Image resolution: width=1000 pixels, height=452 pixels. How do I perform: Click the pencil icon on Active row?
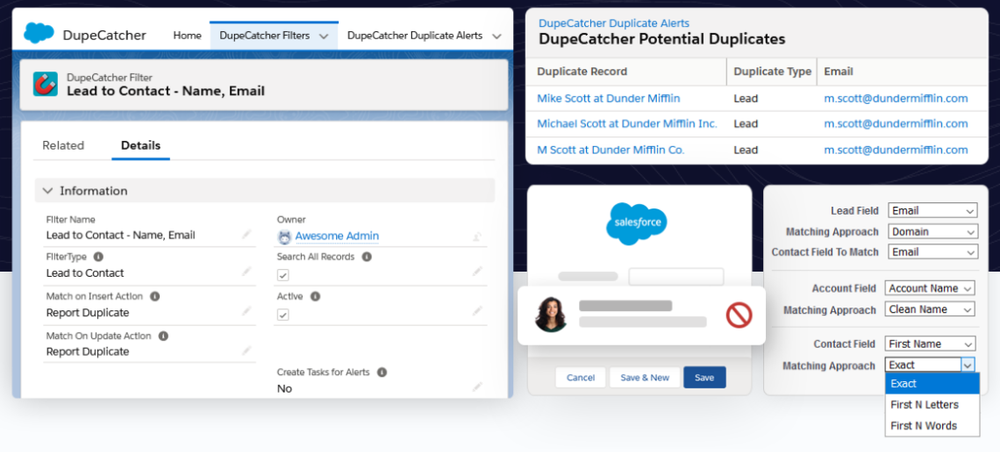pyautogui.click(x=477, y=311)
